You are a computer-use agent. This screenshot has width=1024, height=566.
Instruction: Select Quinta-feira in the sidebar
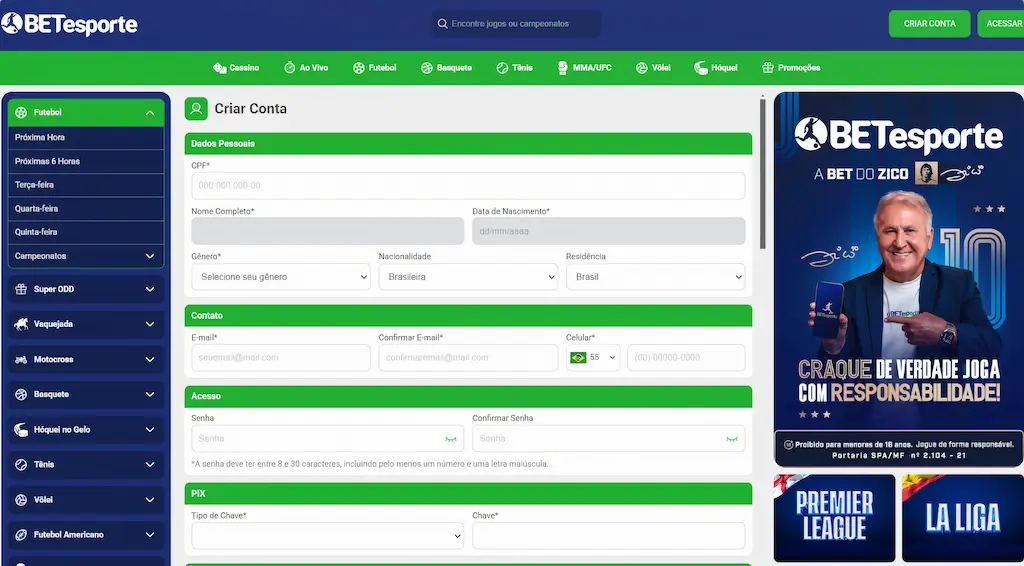pos(86,232)
